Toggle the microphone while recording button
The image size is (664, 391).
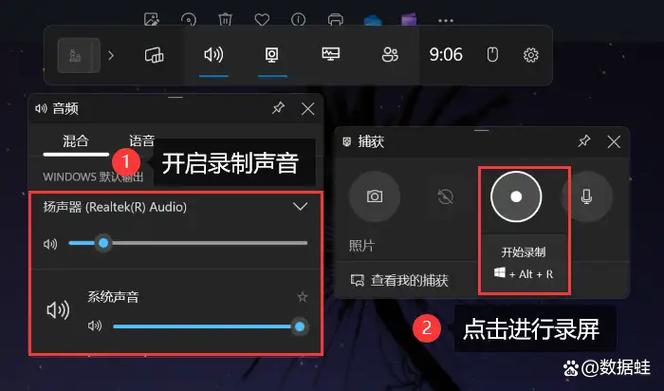click(x=587, y=197)
